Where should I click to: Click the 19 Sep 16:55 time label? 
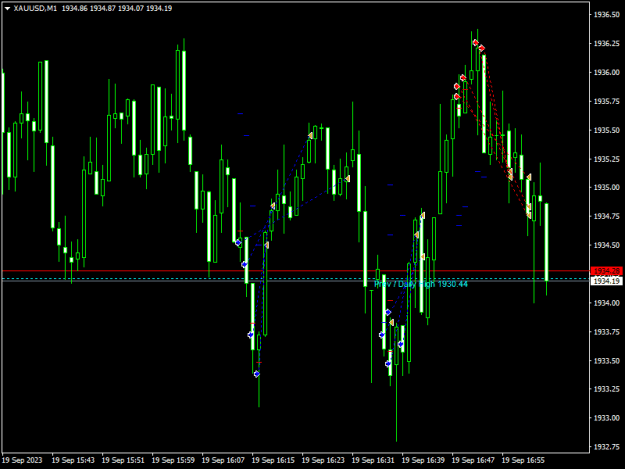pyautogui.click(x=523, y=460)
